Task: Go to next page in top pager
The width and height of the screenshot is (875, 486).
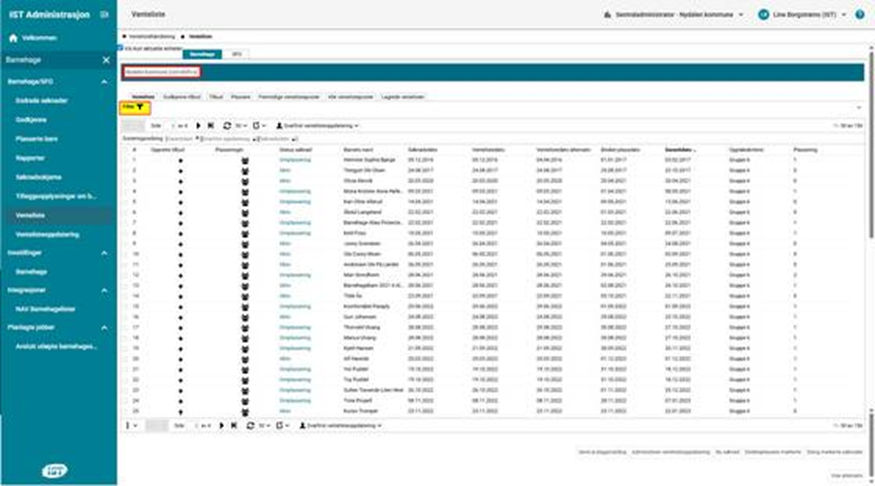Action: [198, 126]
